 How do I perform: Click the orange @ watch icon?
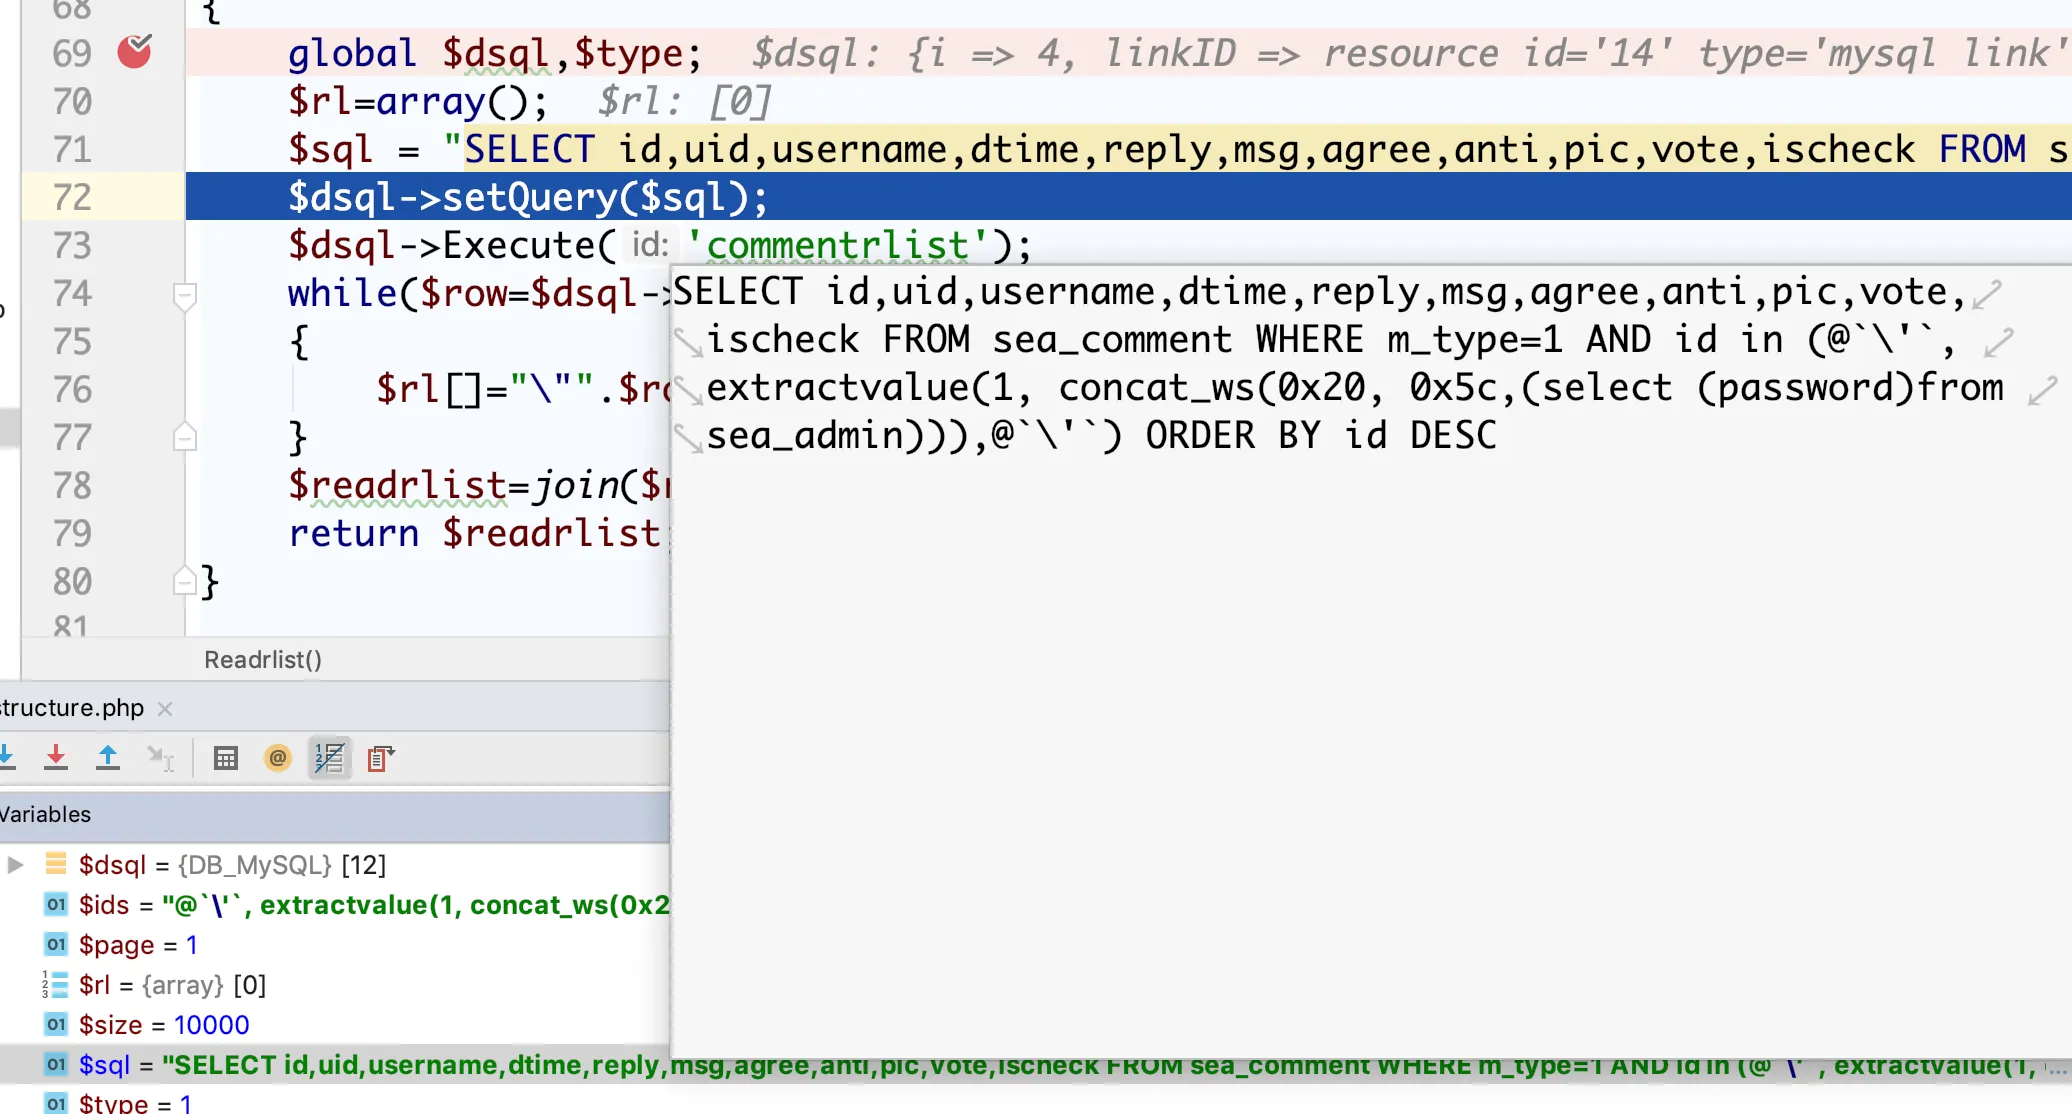coord(278,758)
